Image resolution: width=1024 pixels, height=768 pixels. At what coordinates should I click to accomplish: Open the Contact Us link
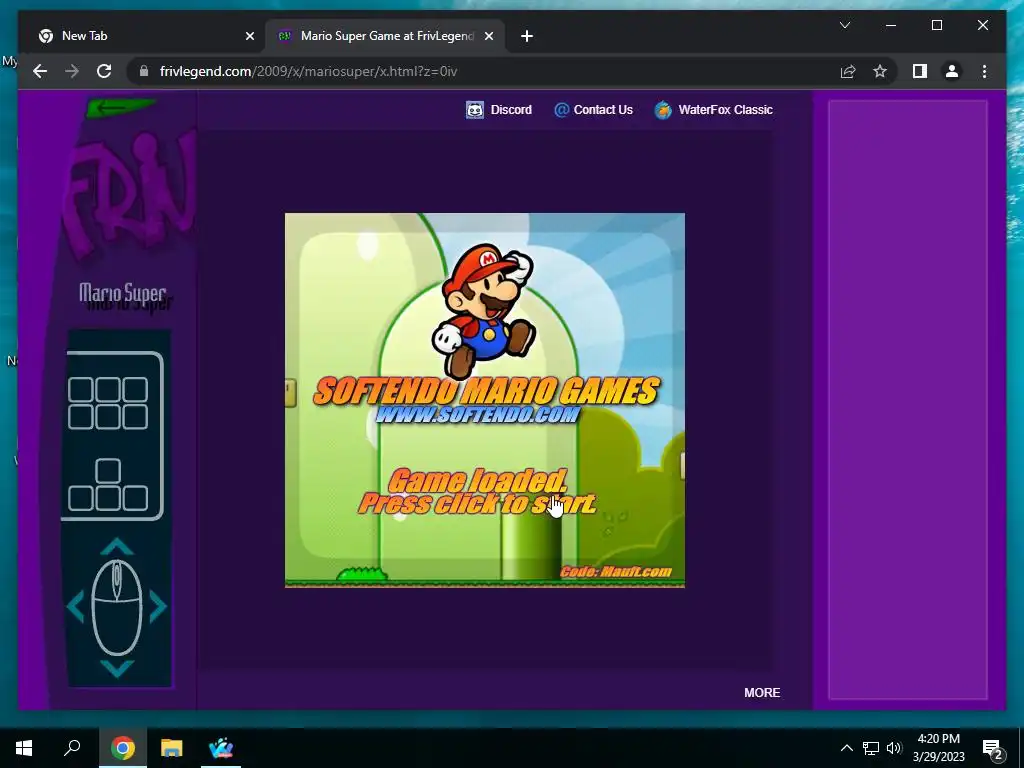point(603,110)
